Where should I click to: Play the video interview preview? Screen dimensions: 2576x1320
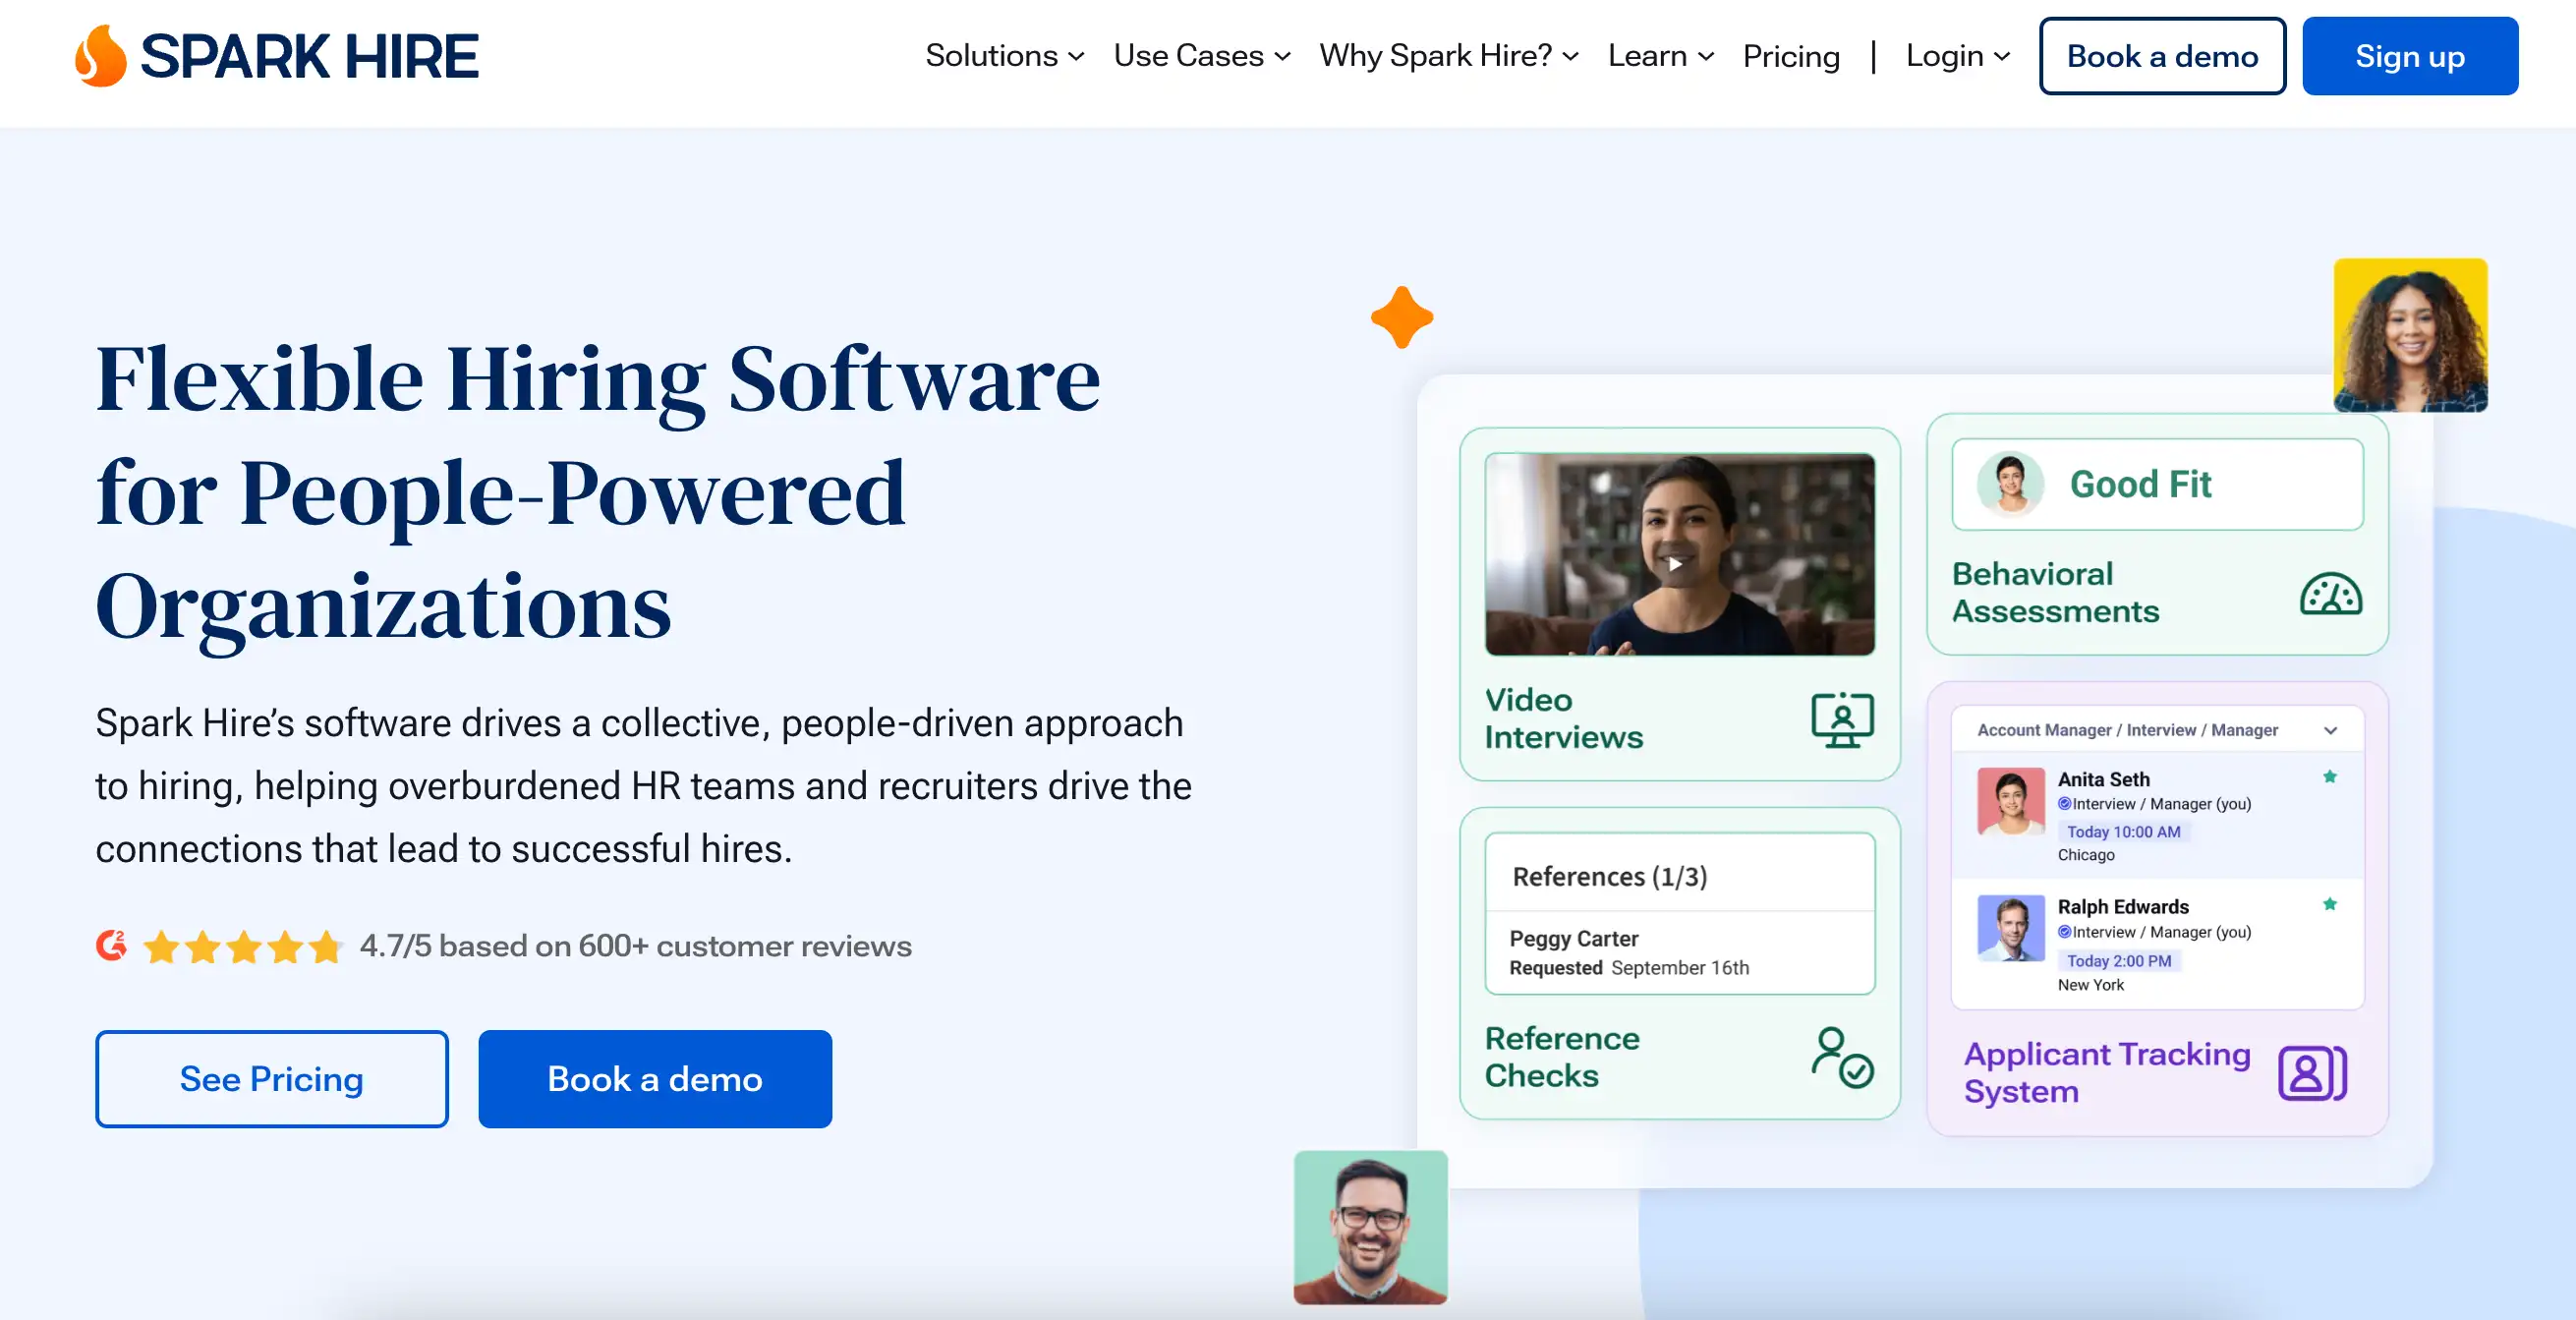pos(1675,563)
